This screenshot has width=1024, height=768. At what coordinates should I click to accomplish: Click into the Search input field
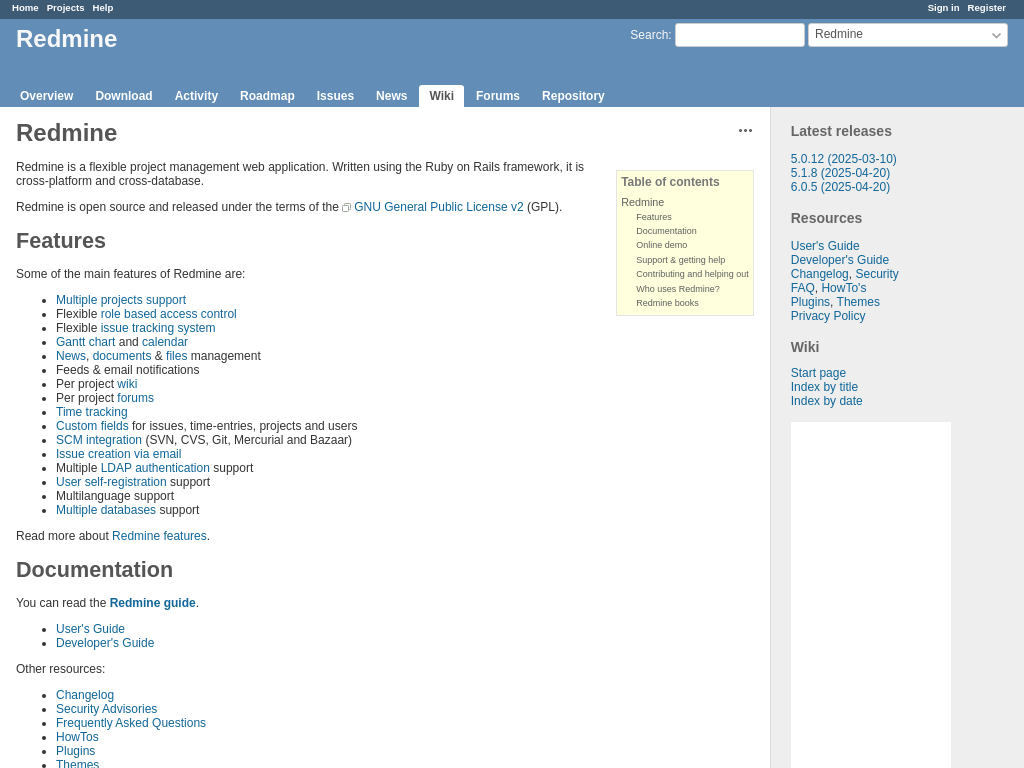coord(739,35)
